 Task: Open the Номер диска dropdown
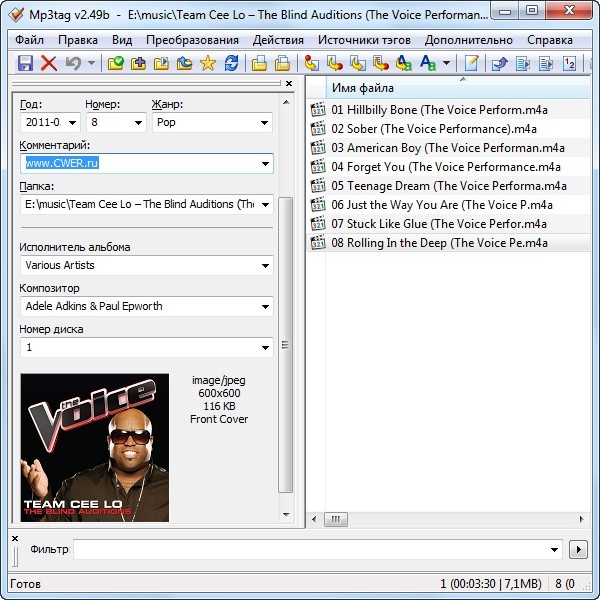(x=265, y=348)
